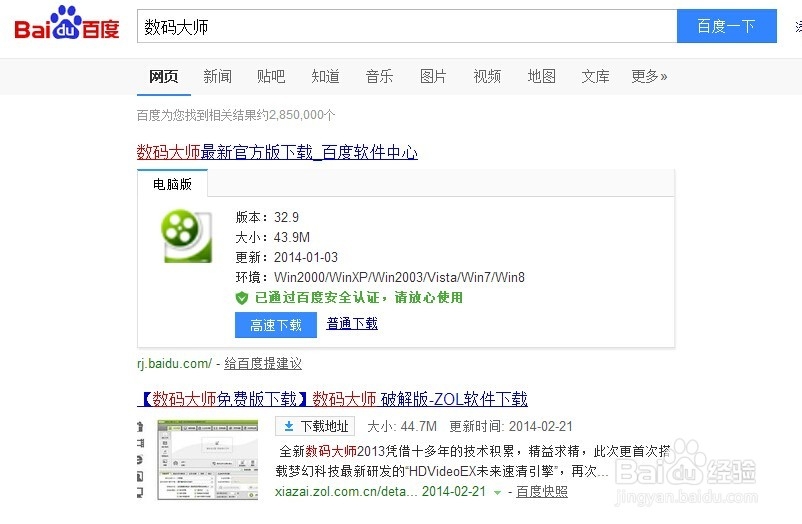
Task: Click the download arrow icon beside 下载地址
Action: click(x=288, y=426)
